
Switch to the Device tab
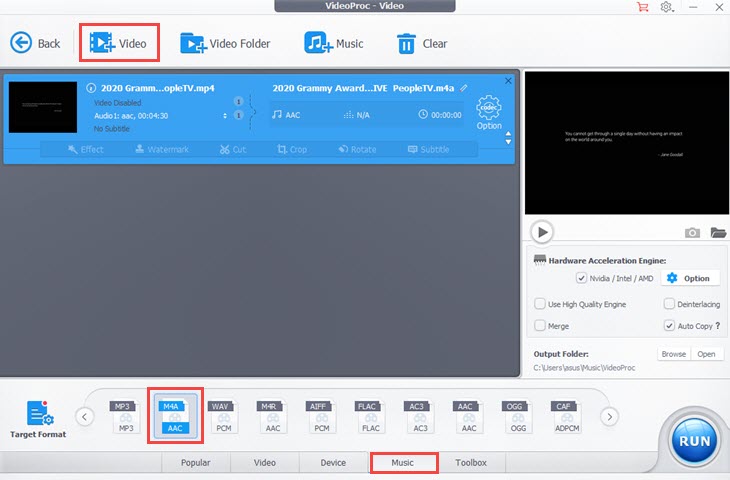(333, 462)
